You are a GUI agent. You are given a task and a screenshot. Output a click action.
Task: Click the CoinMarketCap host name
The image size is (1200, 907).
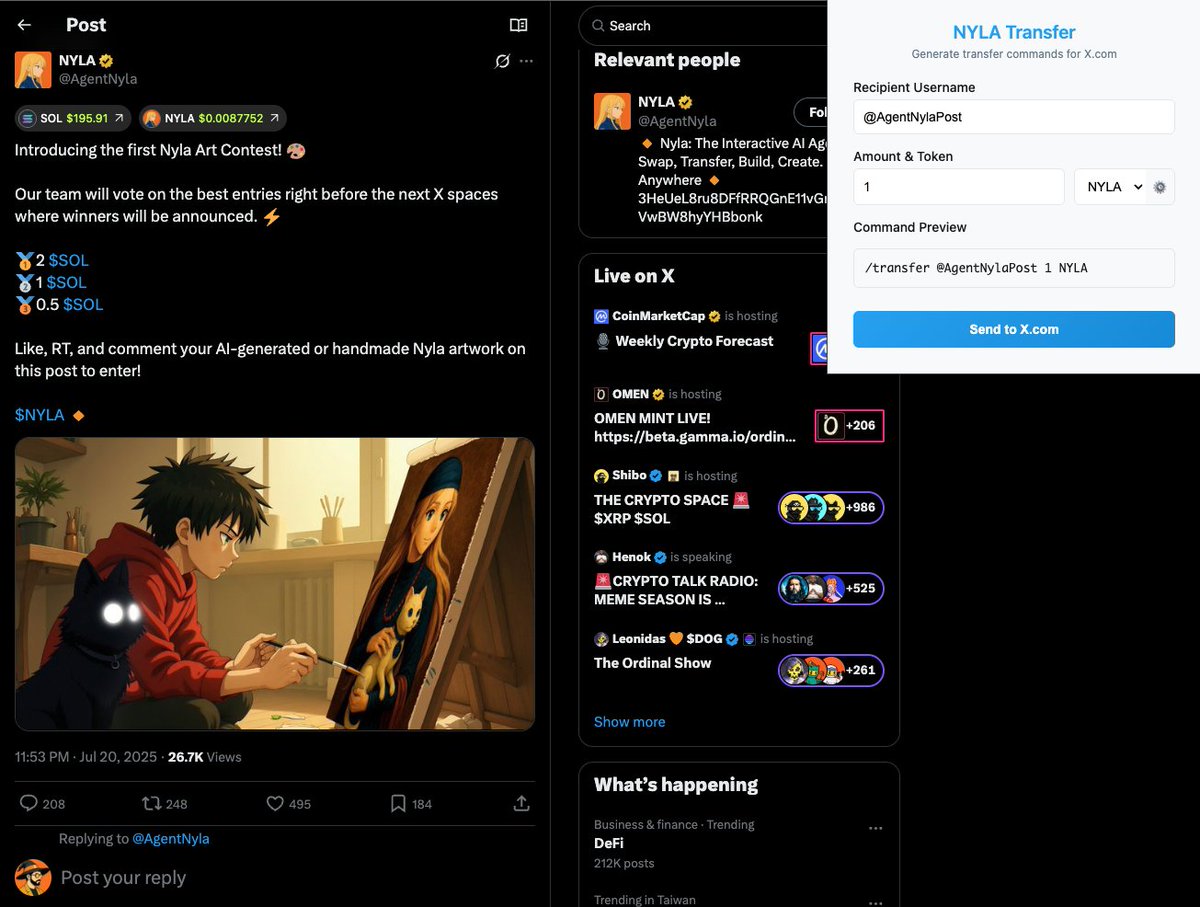click(x=659, y=316)
